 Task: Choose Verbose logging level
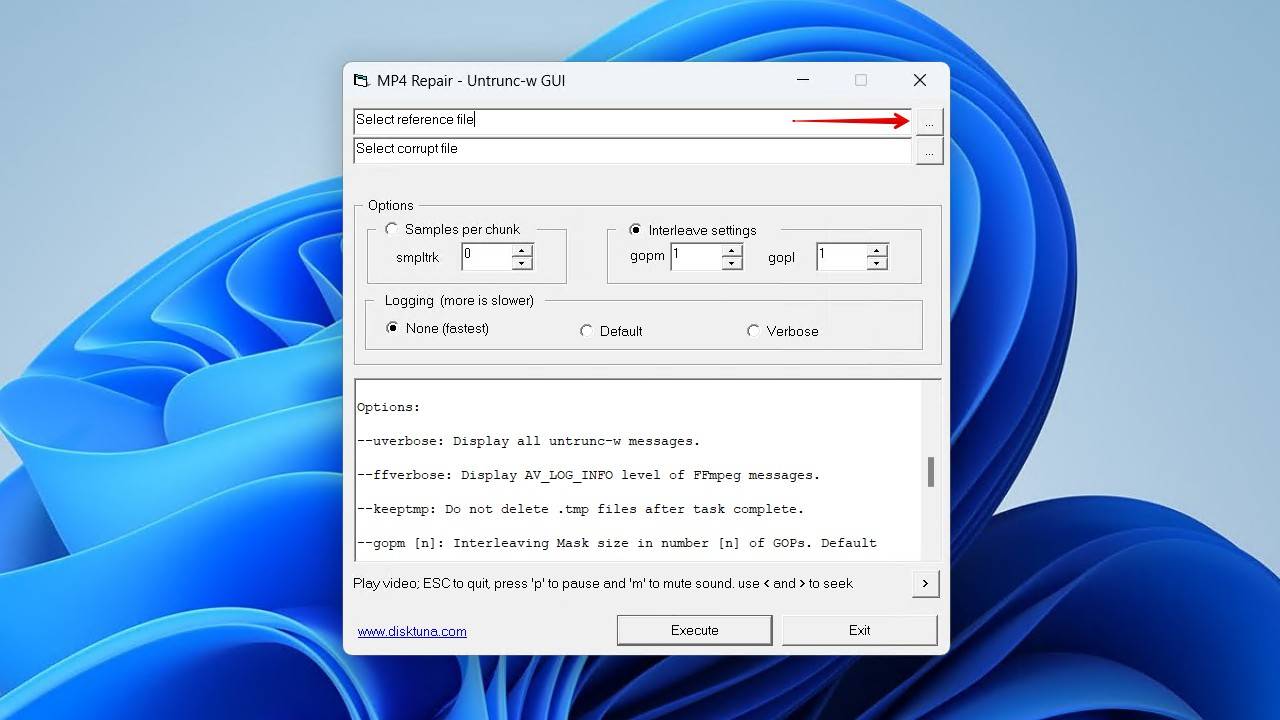coord(783,331)
